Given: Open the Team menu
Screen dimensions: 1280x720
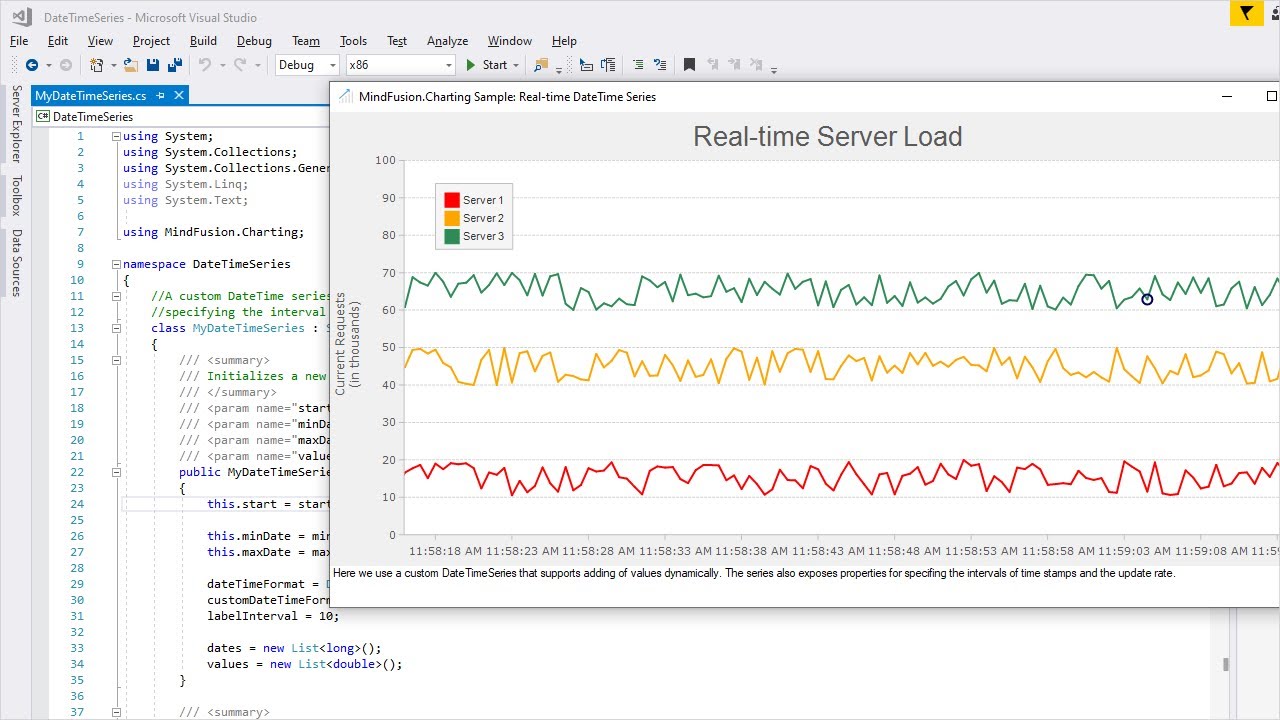Looking at the screenshot, I should tap(306, 41).
